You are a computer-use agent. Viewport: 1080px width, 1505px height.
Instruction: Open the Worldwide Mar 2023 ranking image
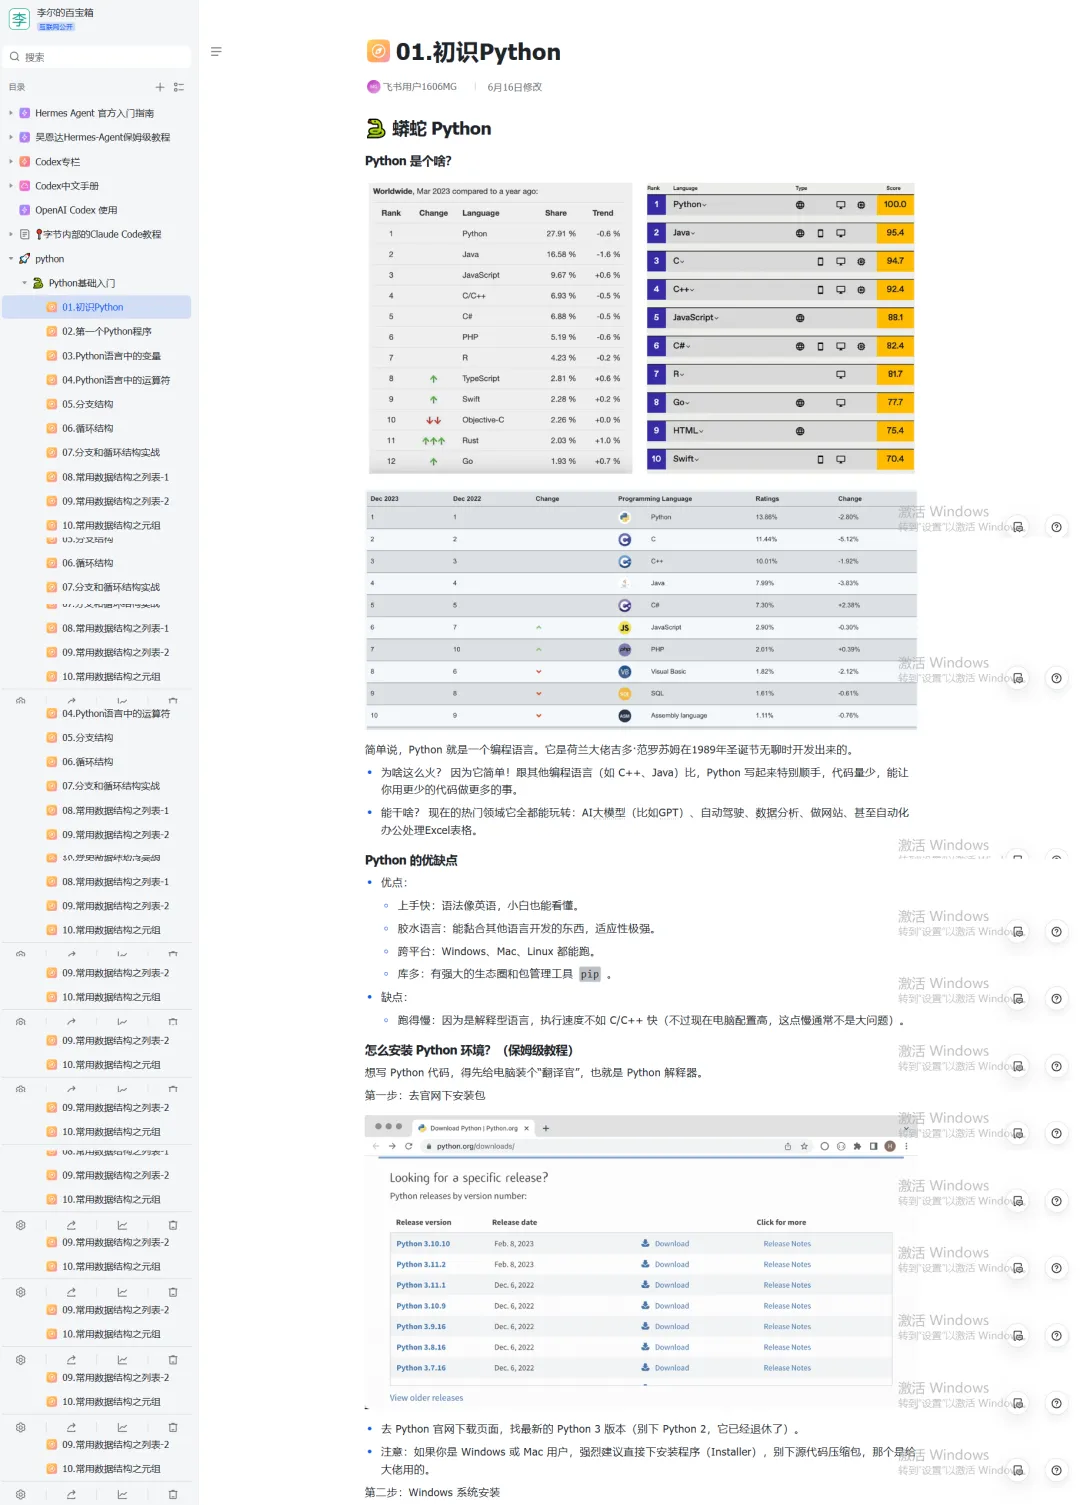500,327
